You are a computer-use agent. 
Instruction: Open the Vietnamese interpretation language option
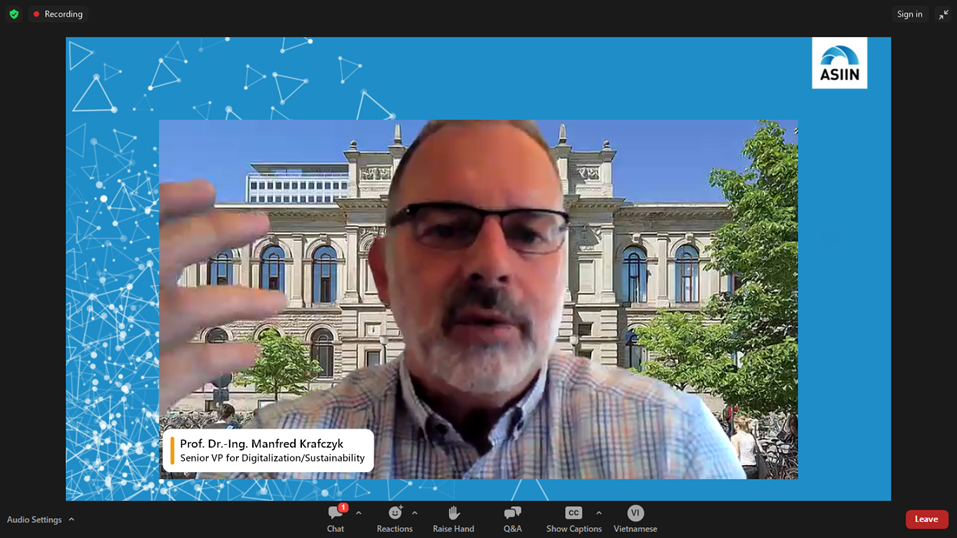click(x=635, y=519)
